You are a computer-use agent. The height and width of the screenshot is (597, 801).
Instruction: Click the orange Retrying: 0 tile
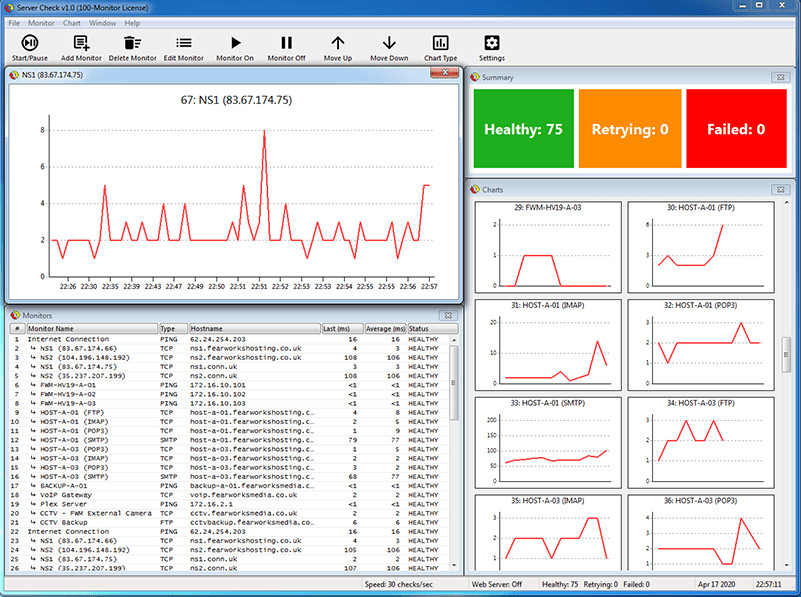coord(629,129)
